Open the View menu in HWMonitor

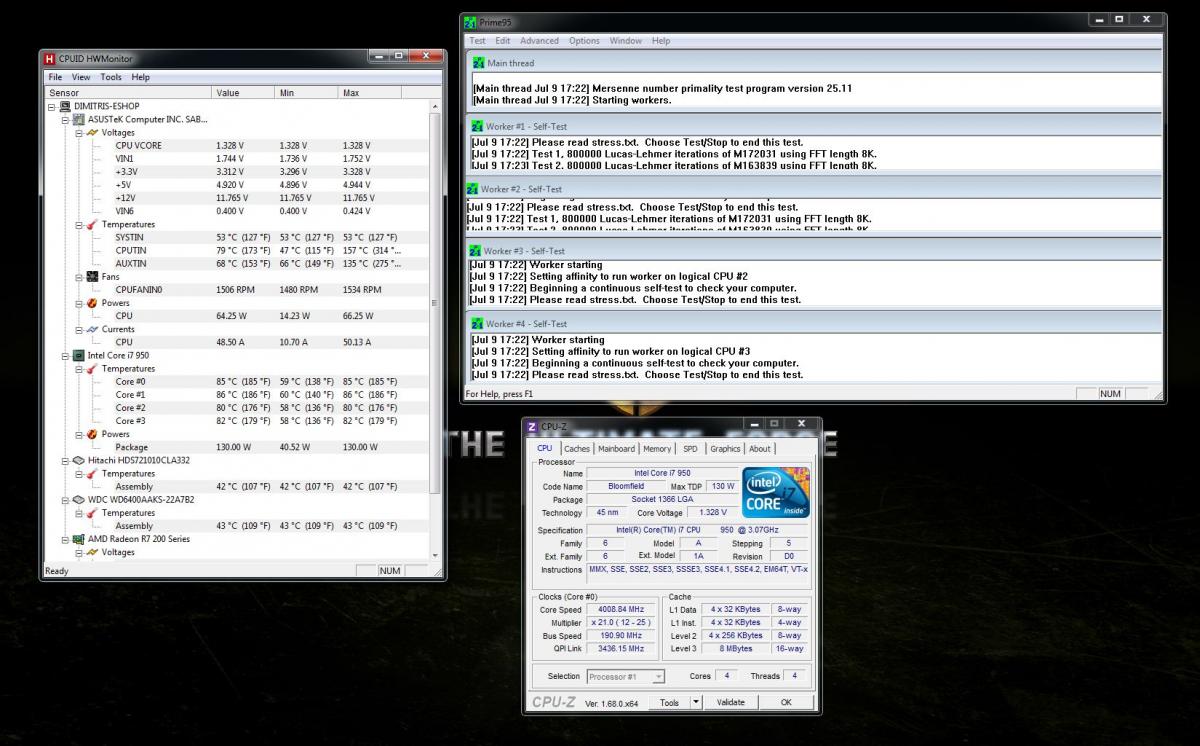81,77
